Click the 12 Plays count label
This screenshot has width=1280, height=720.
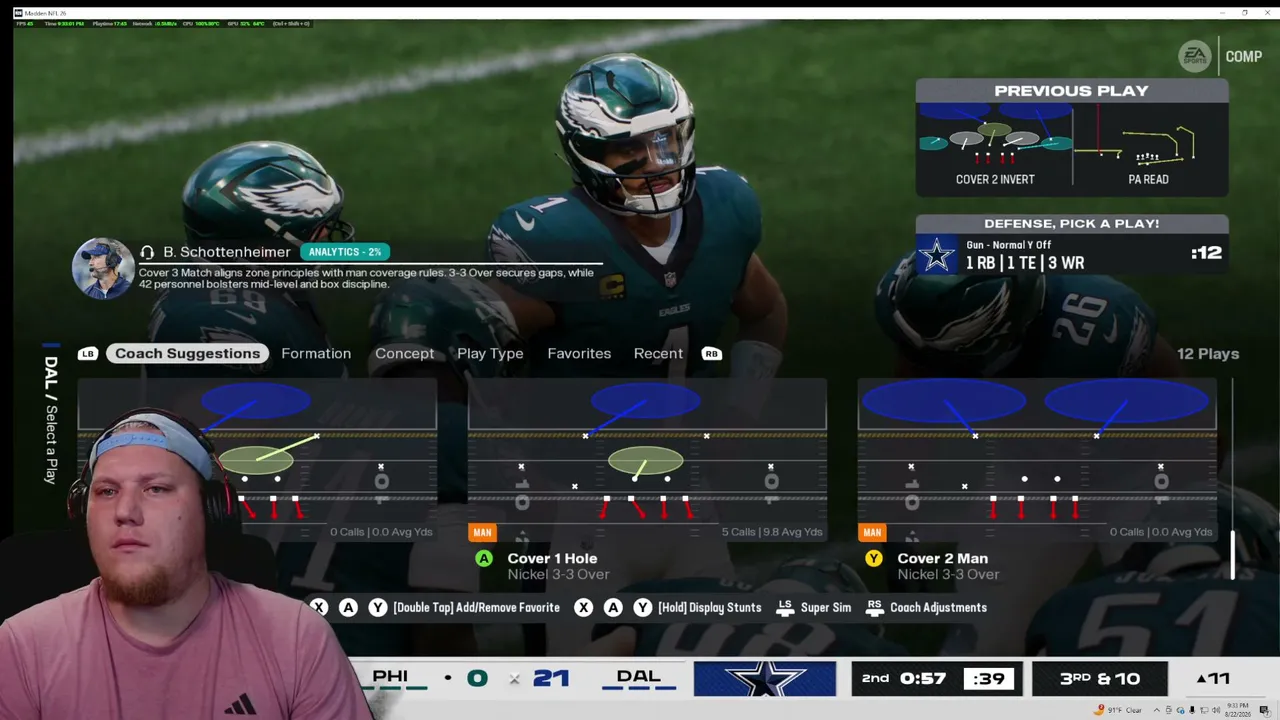pos(1208,354)
